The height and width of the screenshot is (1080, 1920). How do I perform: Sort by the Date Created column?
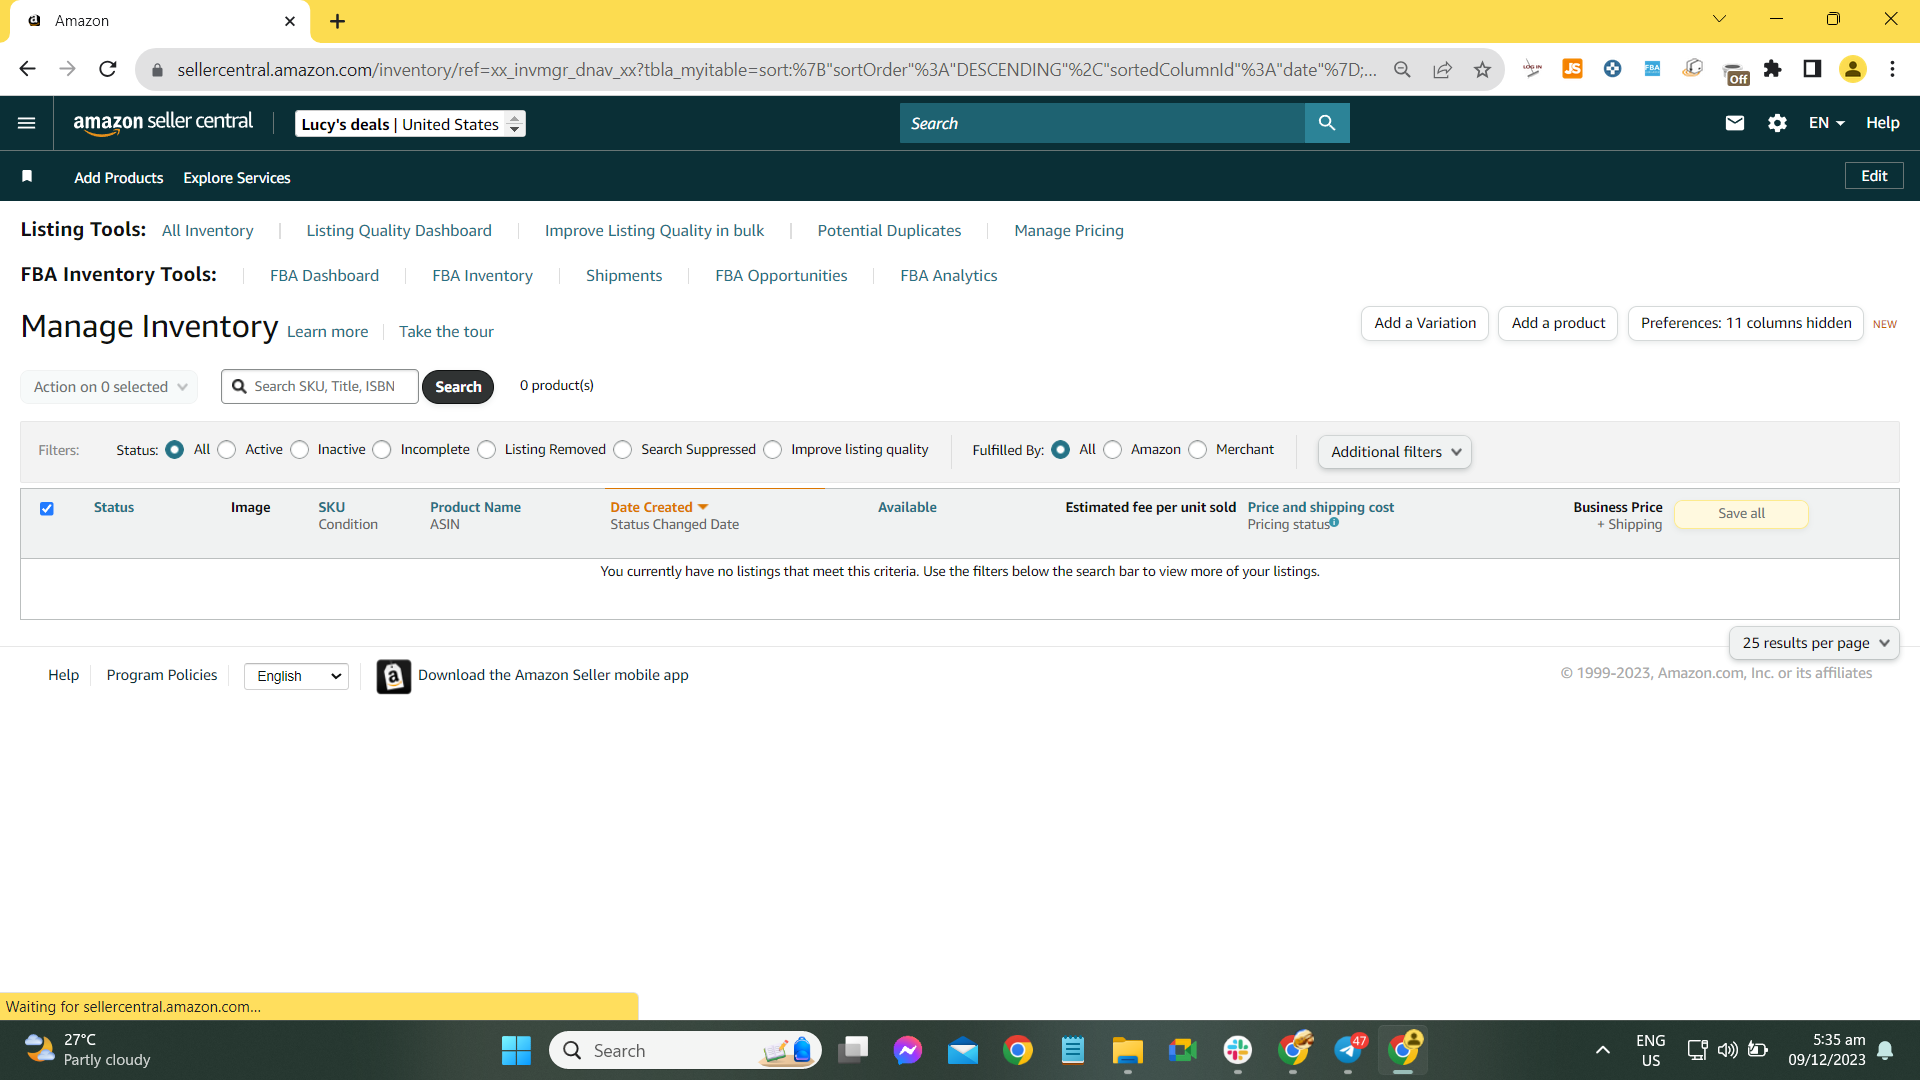coord(659,507)
